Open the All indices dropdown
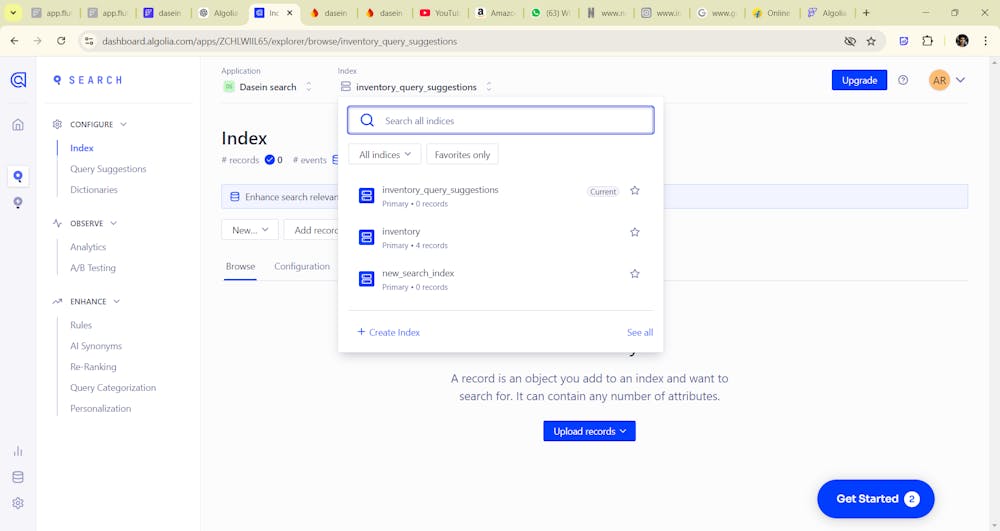Viewport: 1000px width, 531px height. tap(385, 154)
